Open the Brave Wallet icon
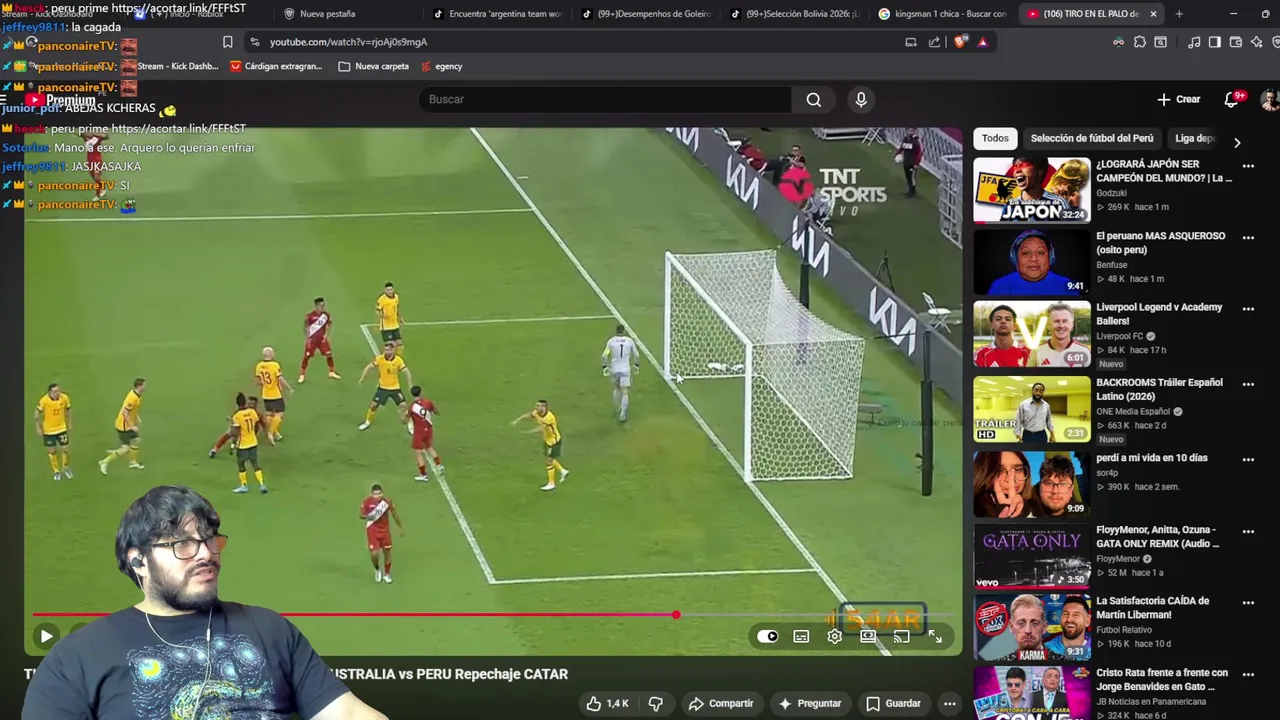The image size is (1280, 720). tap(1236, 42)
